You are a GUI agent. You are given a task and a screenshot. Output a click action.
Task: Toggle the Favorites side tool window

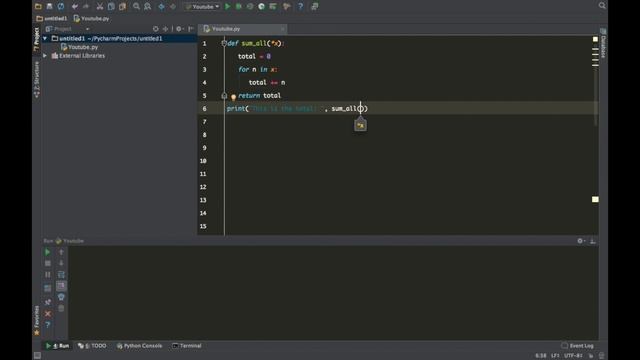point(37,320)
